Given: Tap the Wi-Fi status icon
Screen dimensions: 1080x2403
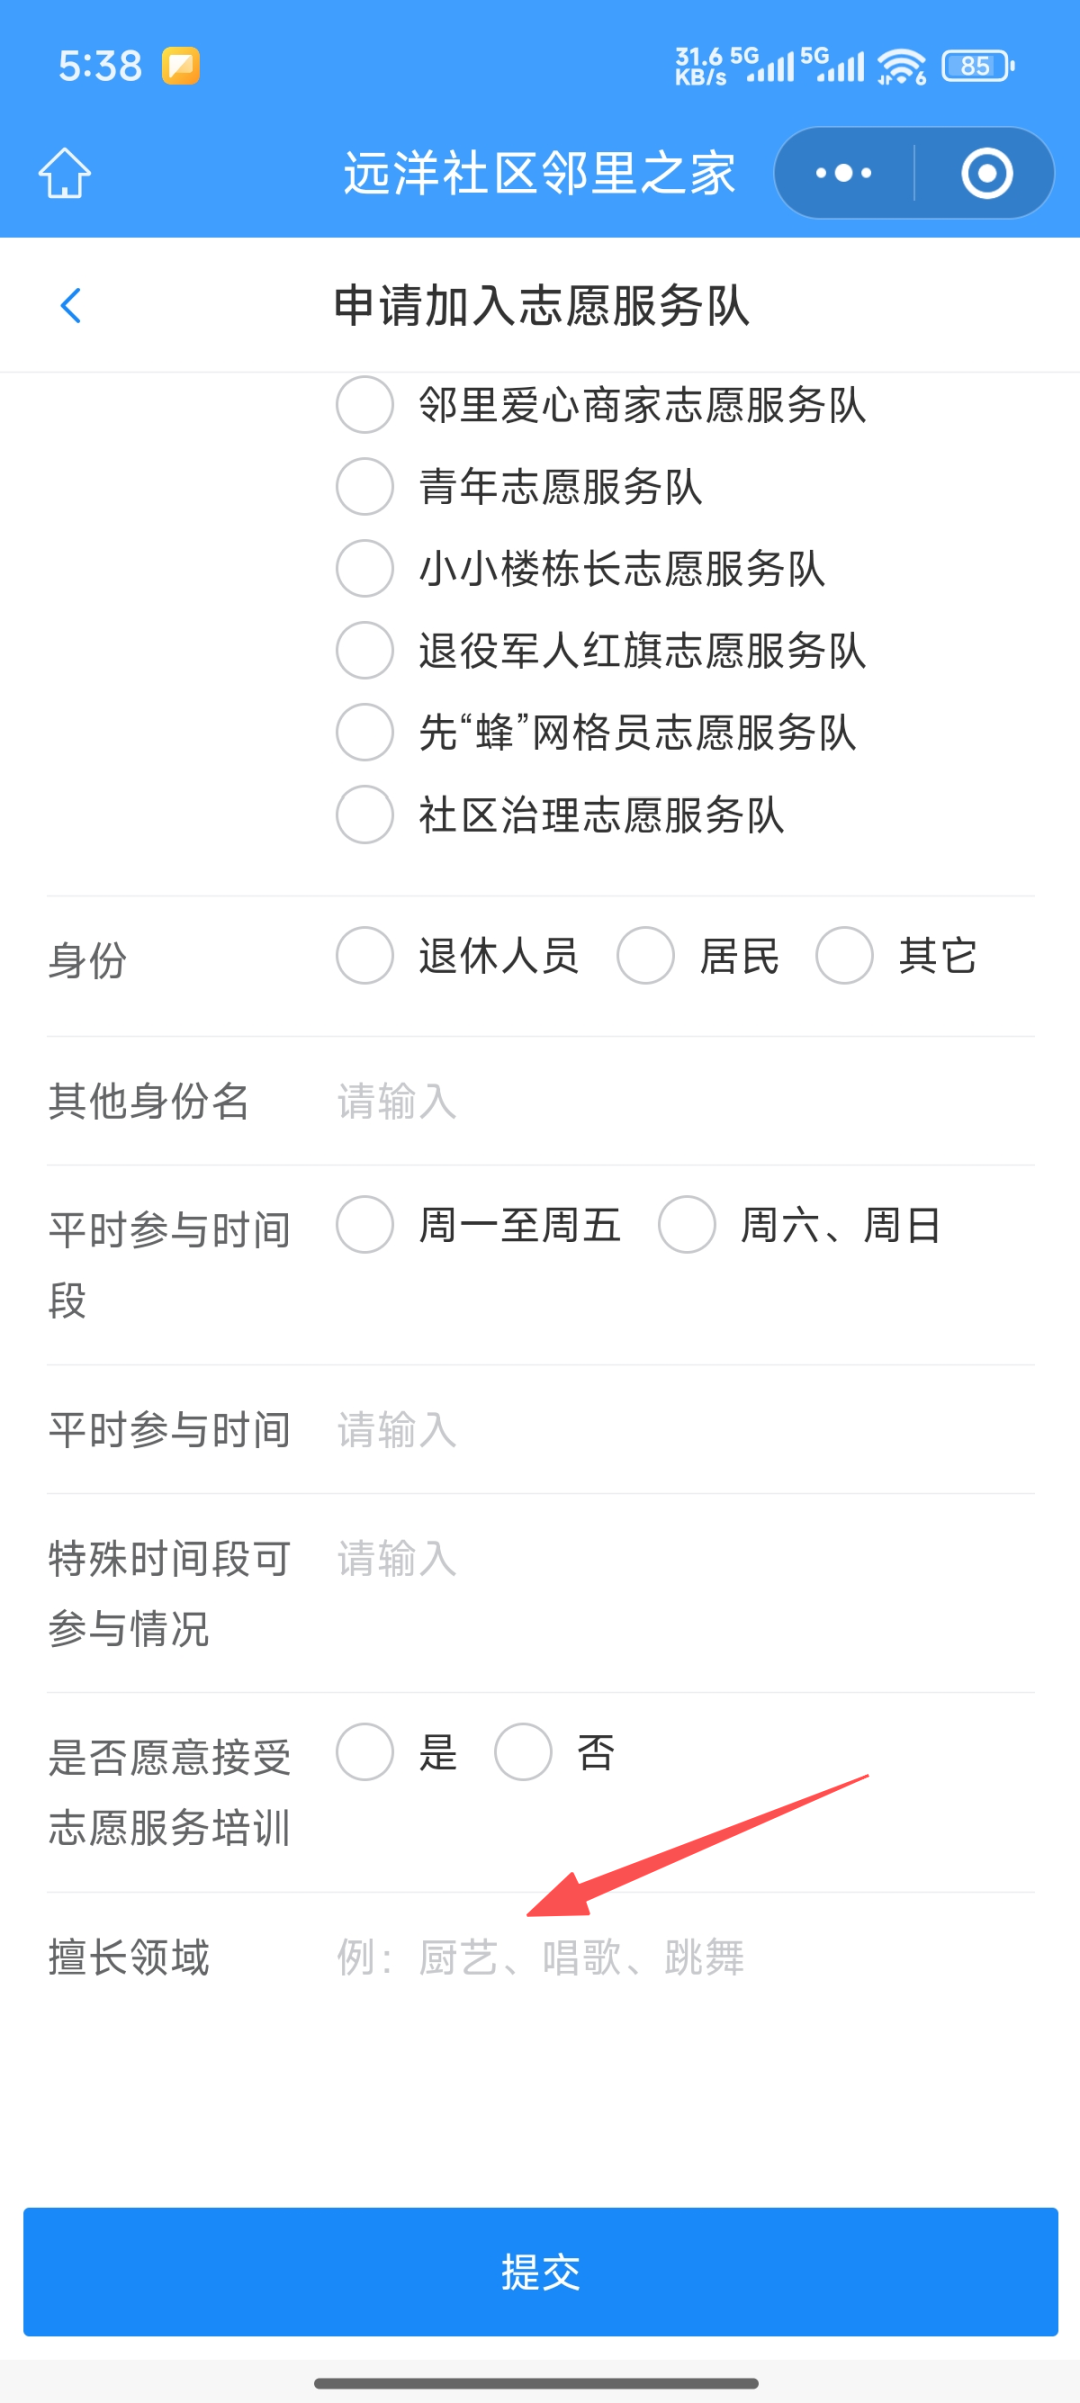Looking at the screenshot, I should (901, 67).
